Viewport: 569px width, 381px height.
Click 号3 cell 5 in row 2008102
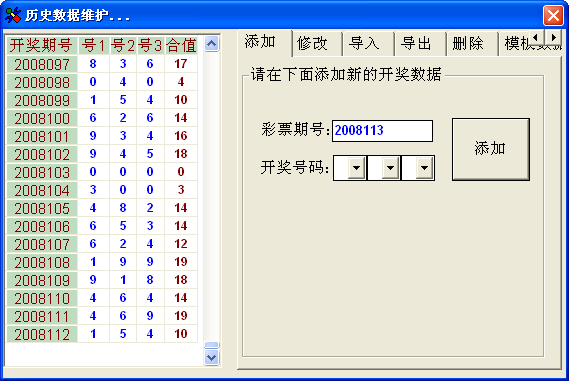pyautogui.click(x=151, y=154)
